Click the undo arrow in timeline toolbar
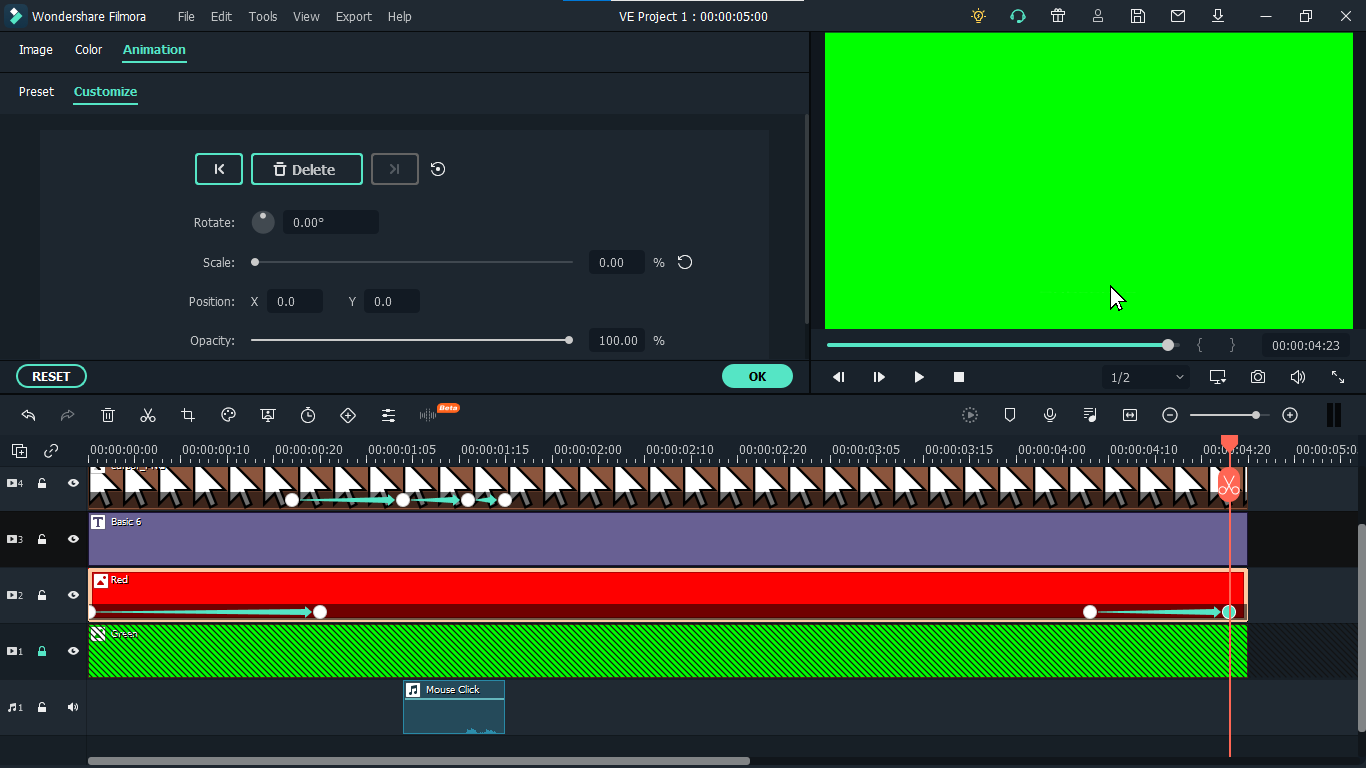1366x768 pixels. [28, 415]
